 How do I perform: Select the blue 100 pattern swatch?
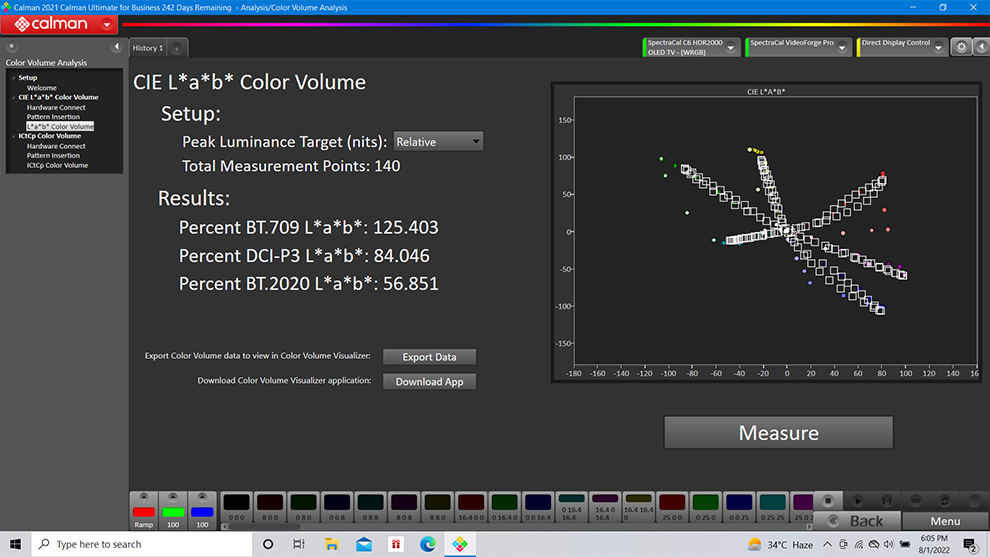click(202, 511)
